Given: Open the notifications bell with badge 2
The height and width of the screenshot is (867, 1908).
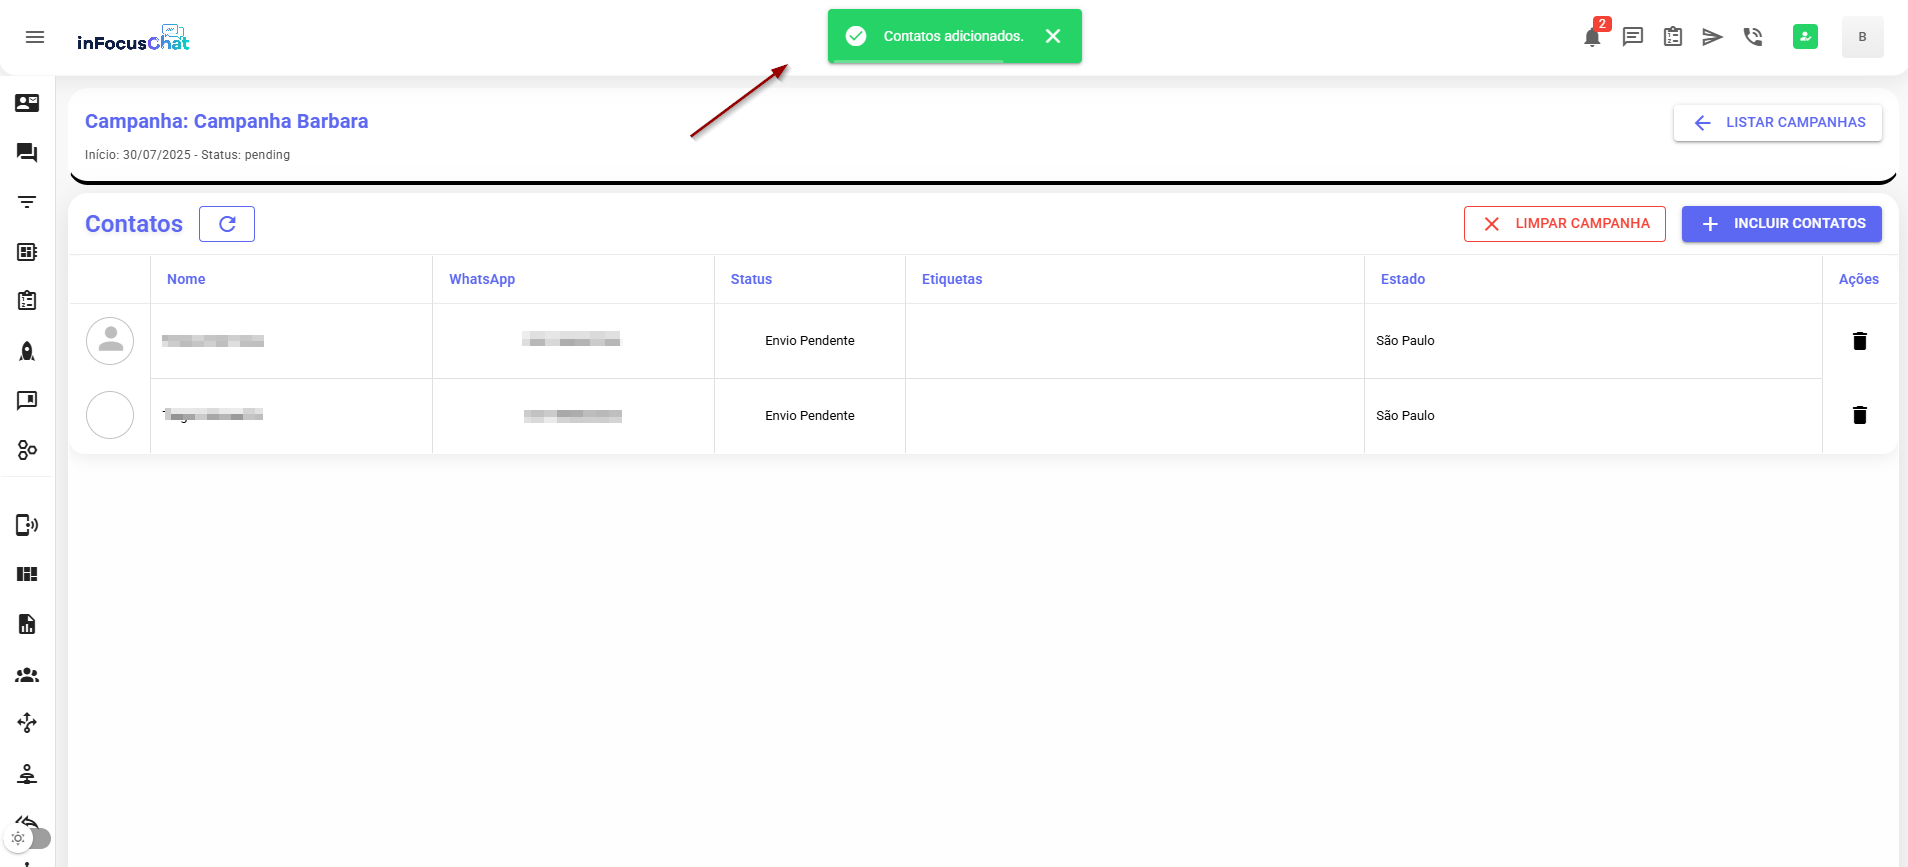Looking at the screenshot, I should coord(1592,38).
